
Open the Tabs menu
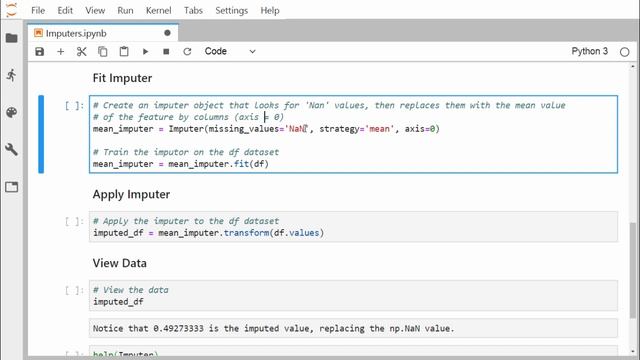(x=193, y=10)
